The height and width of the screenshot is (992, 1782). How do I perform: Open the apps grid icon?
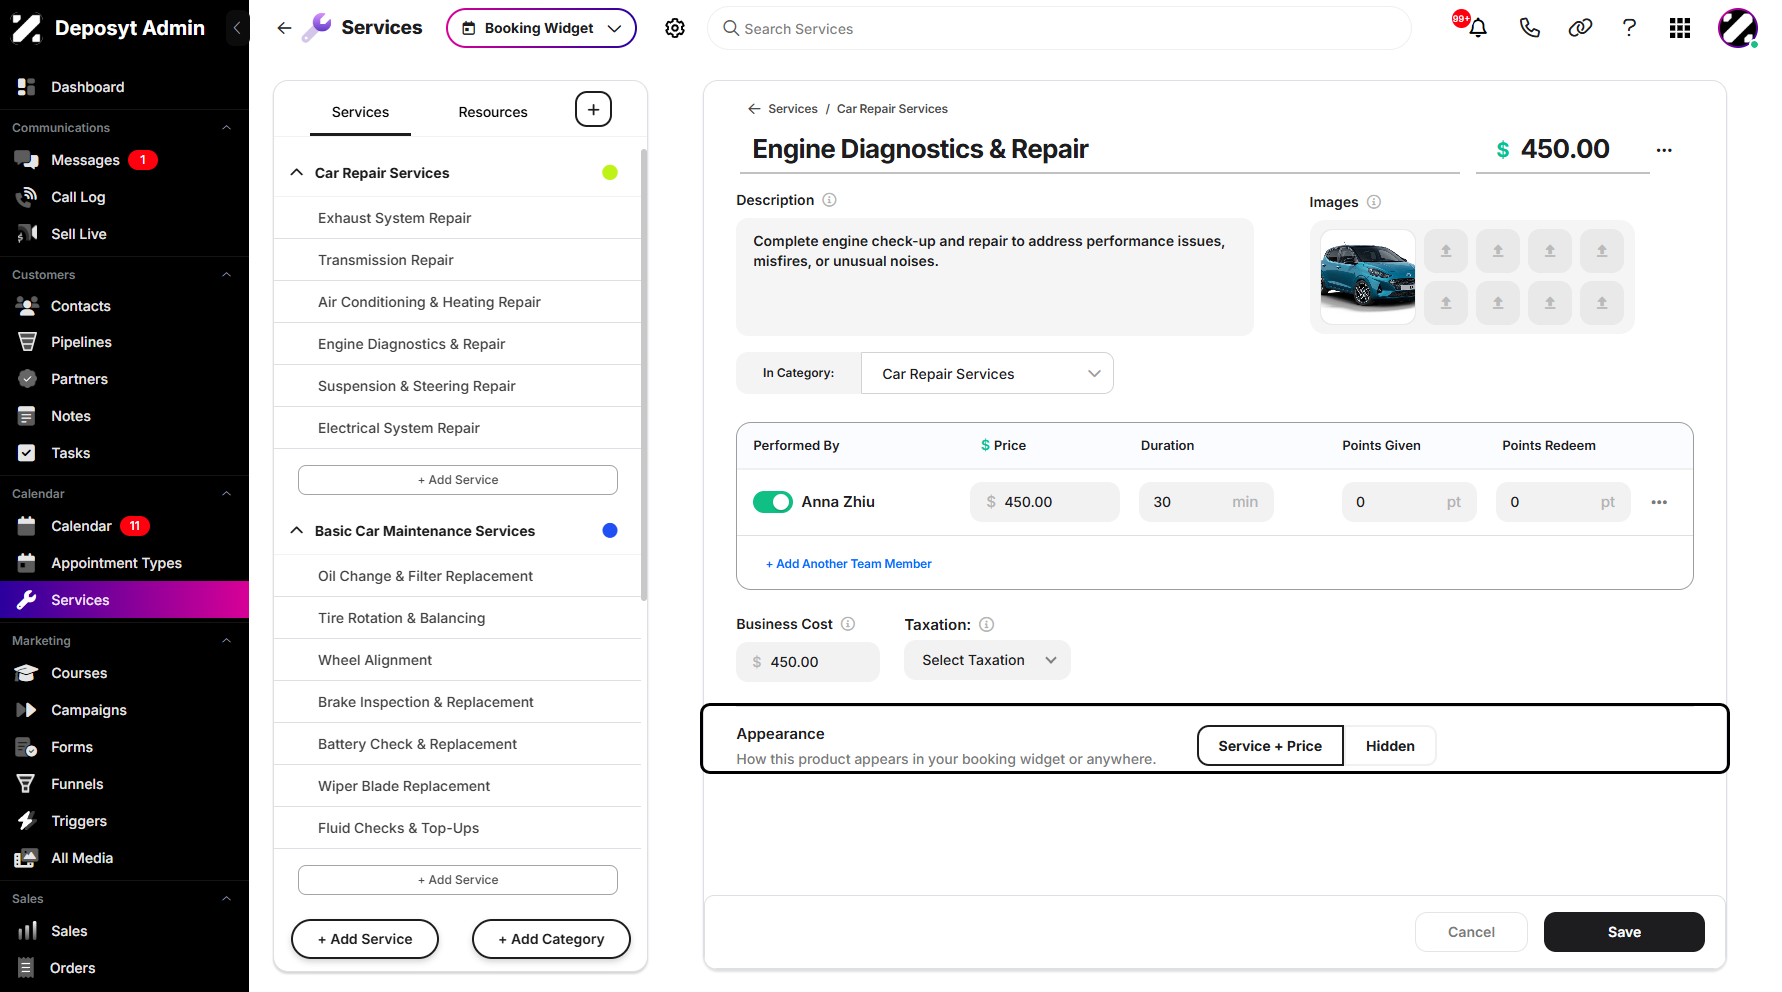(1680, 28)
